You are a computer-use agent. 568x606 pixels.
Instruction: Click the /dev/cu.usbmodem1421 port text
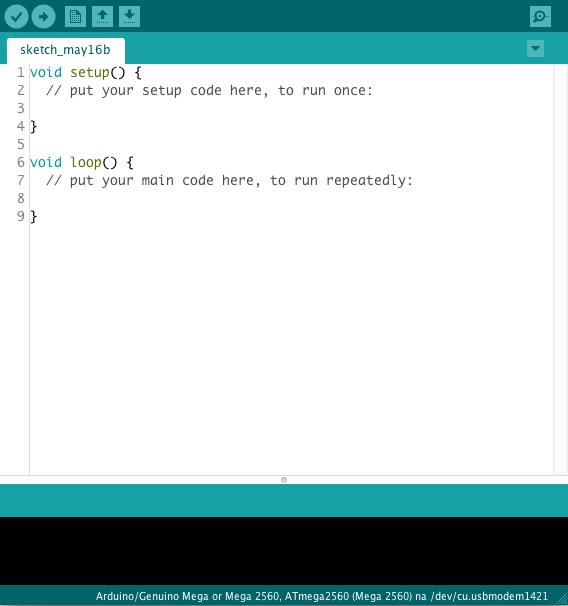(489, 596)
